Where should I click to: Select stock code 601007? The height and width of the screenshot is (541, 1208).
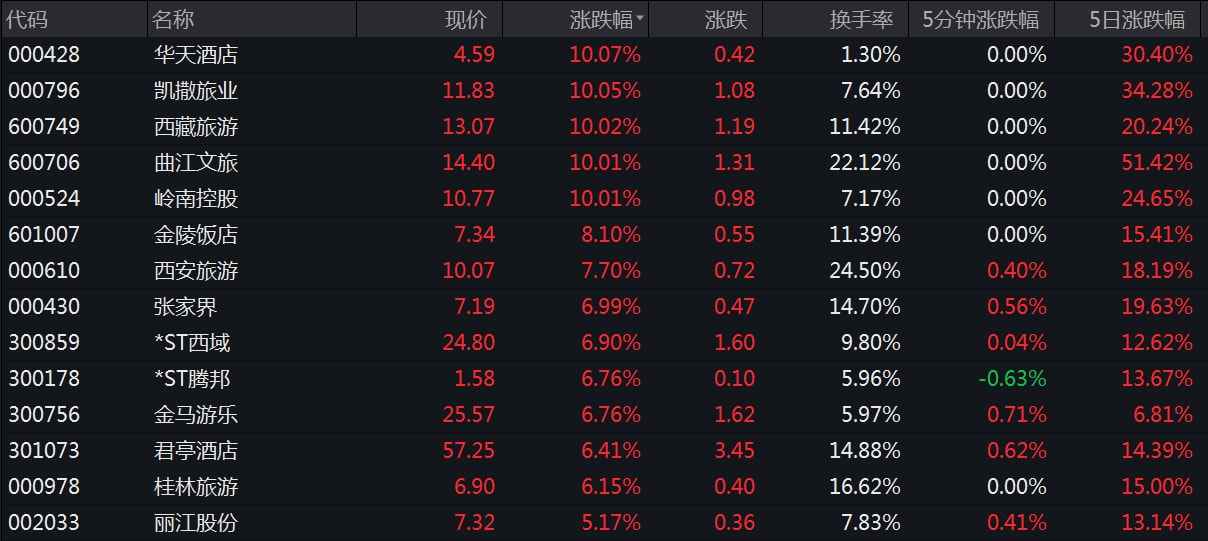44,235
